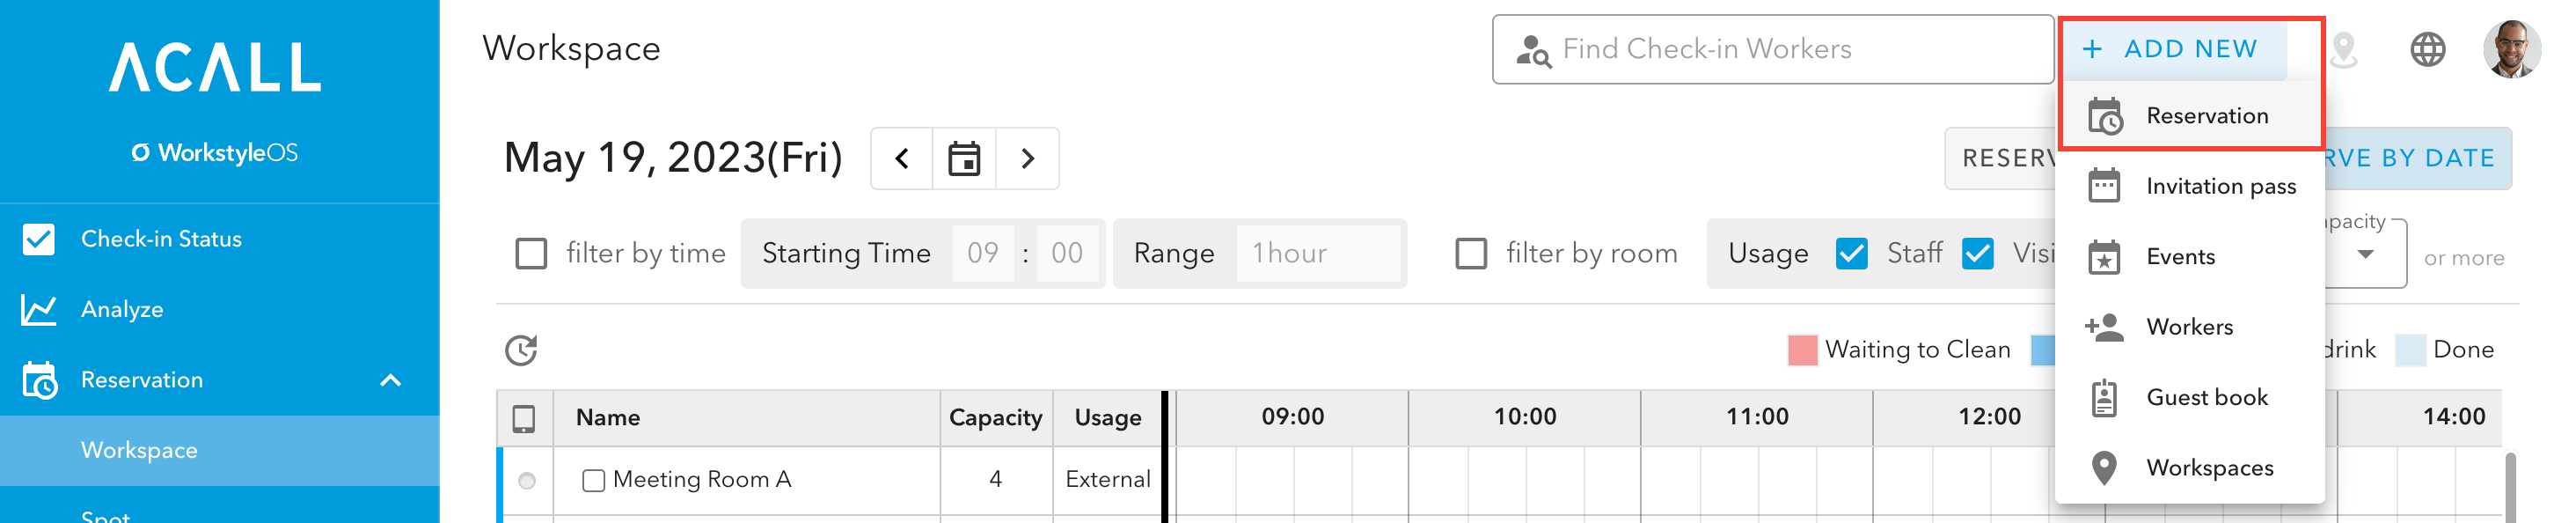The height and width of the screenshot is (523, 2576).
Task: Check the Meeting Room A checkbox
Action: pyautogui.click(x=593, y=481)
